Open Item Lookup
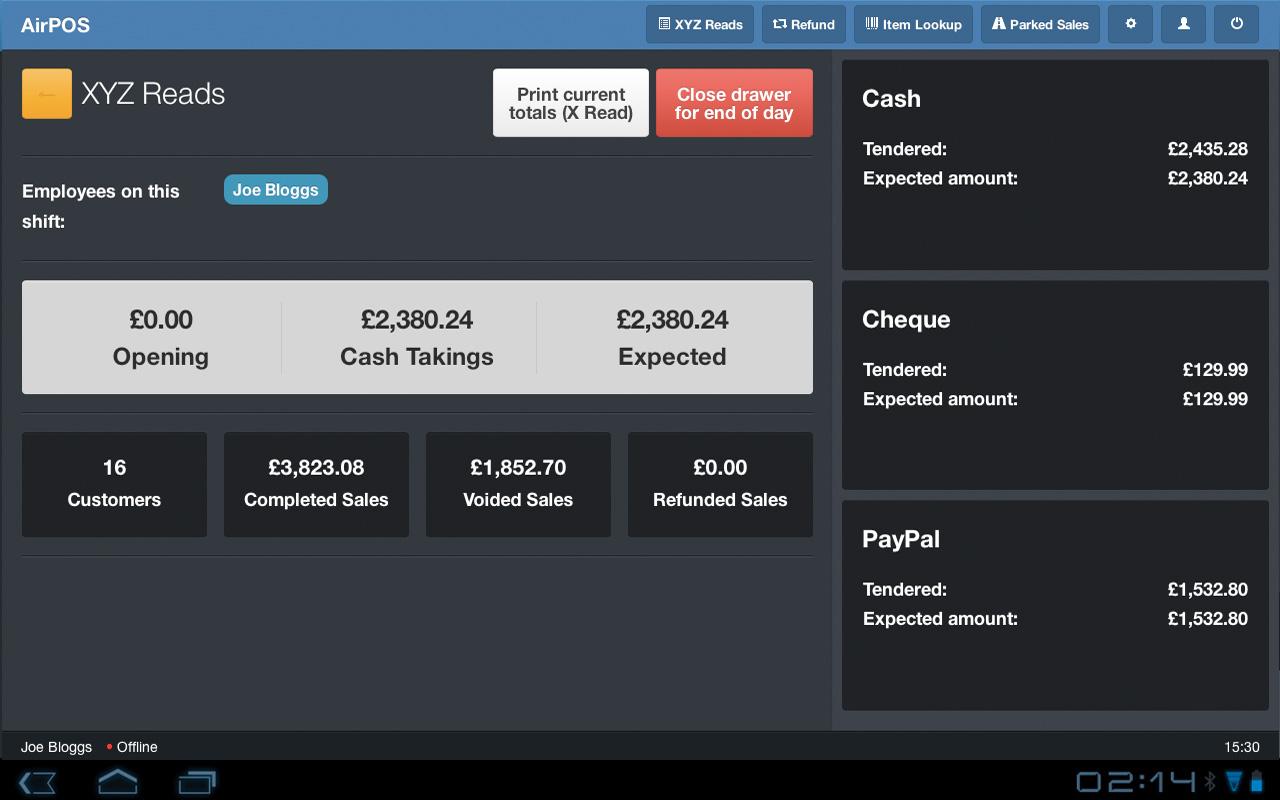This screenshot has width=1280, height=800. [914, 24]
